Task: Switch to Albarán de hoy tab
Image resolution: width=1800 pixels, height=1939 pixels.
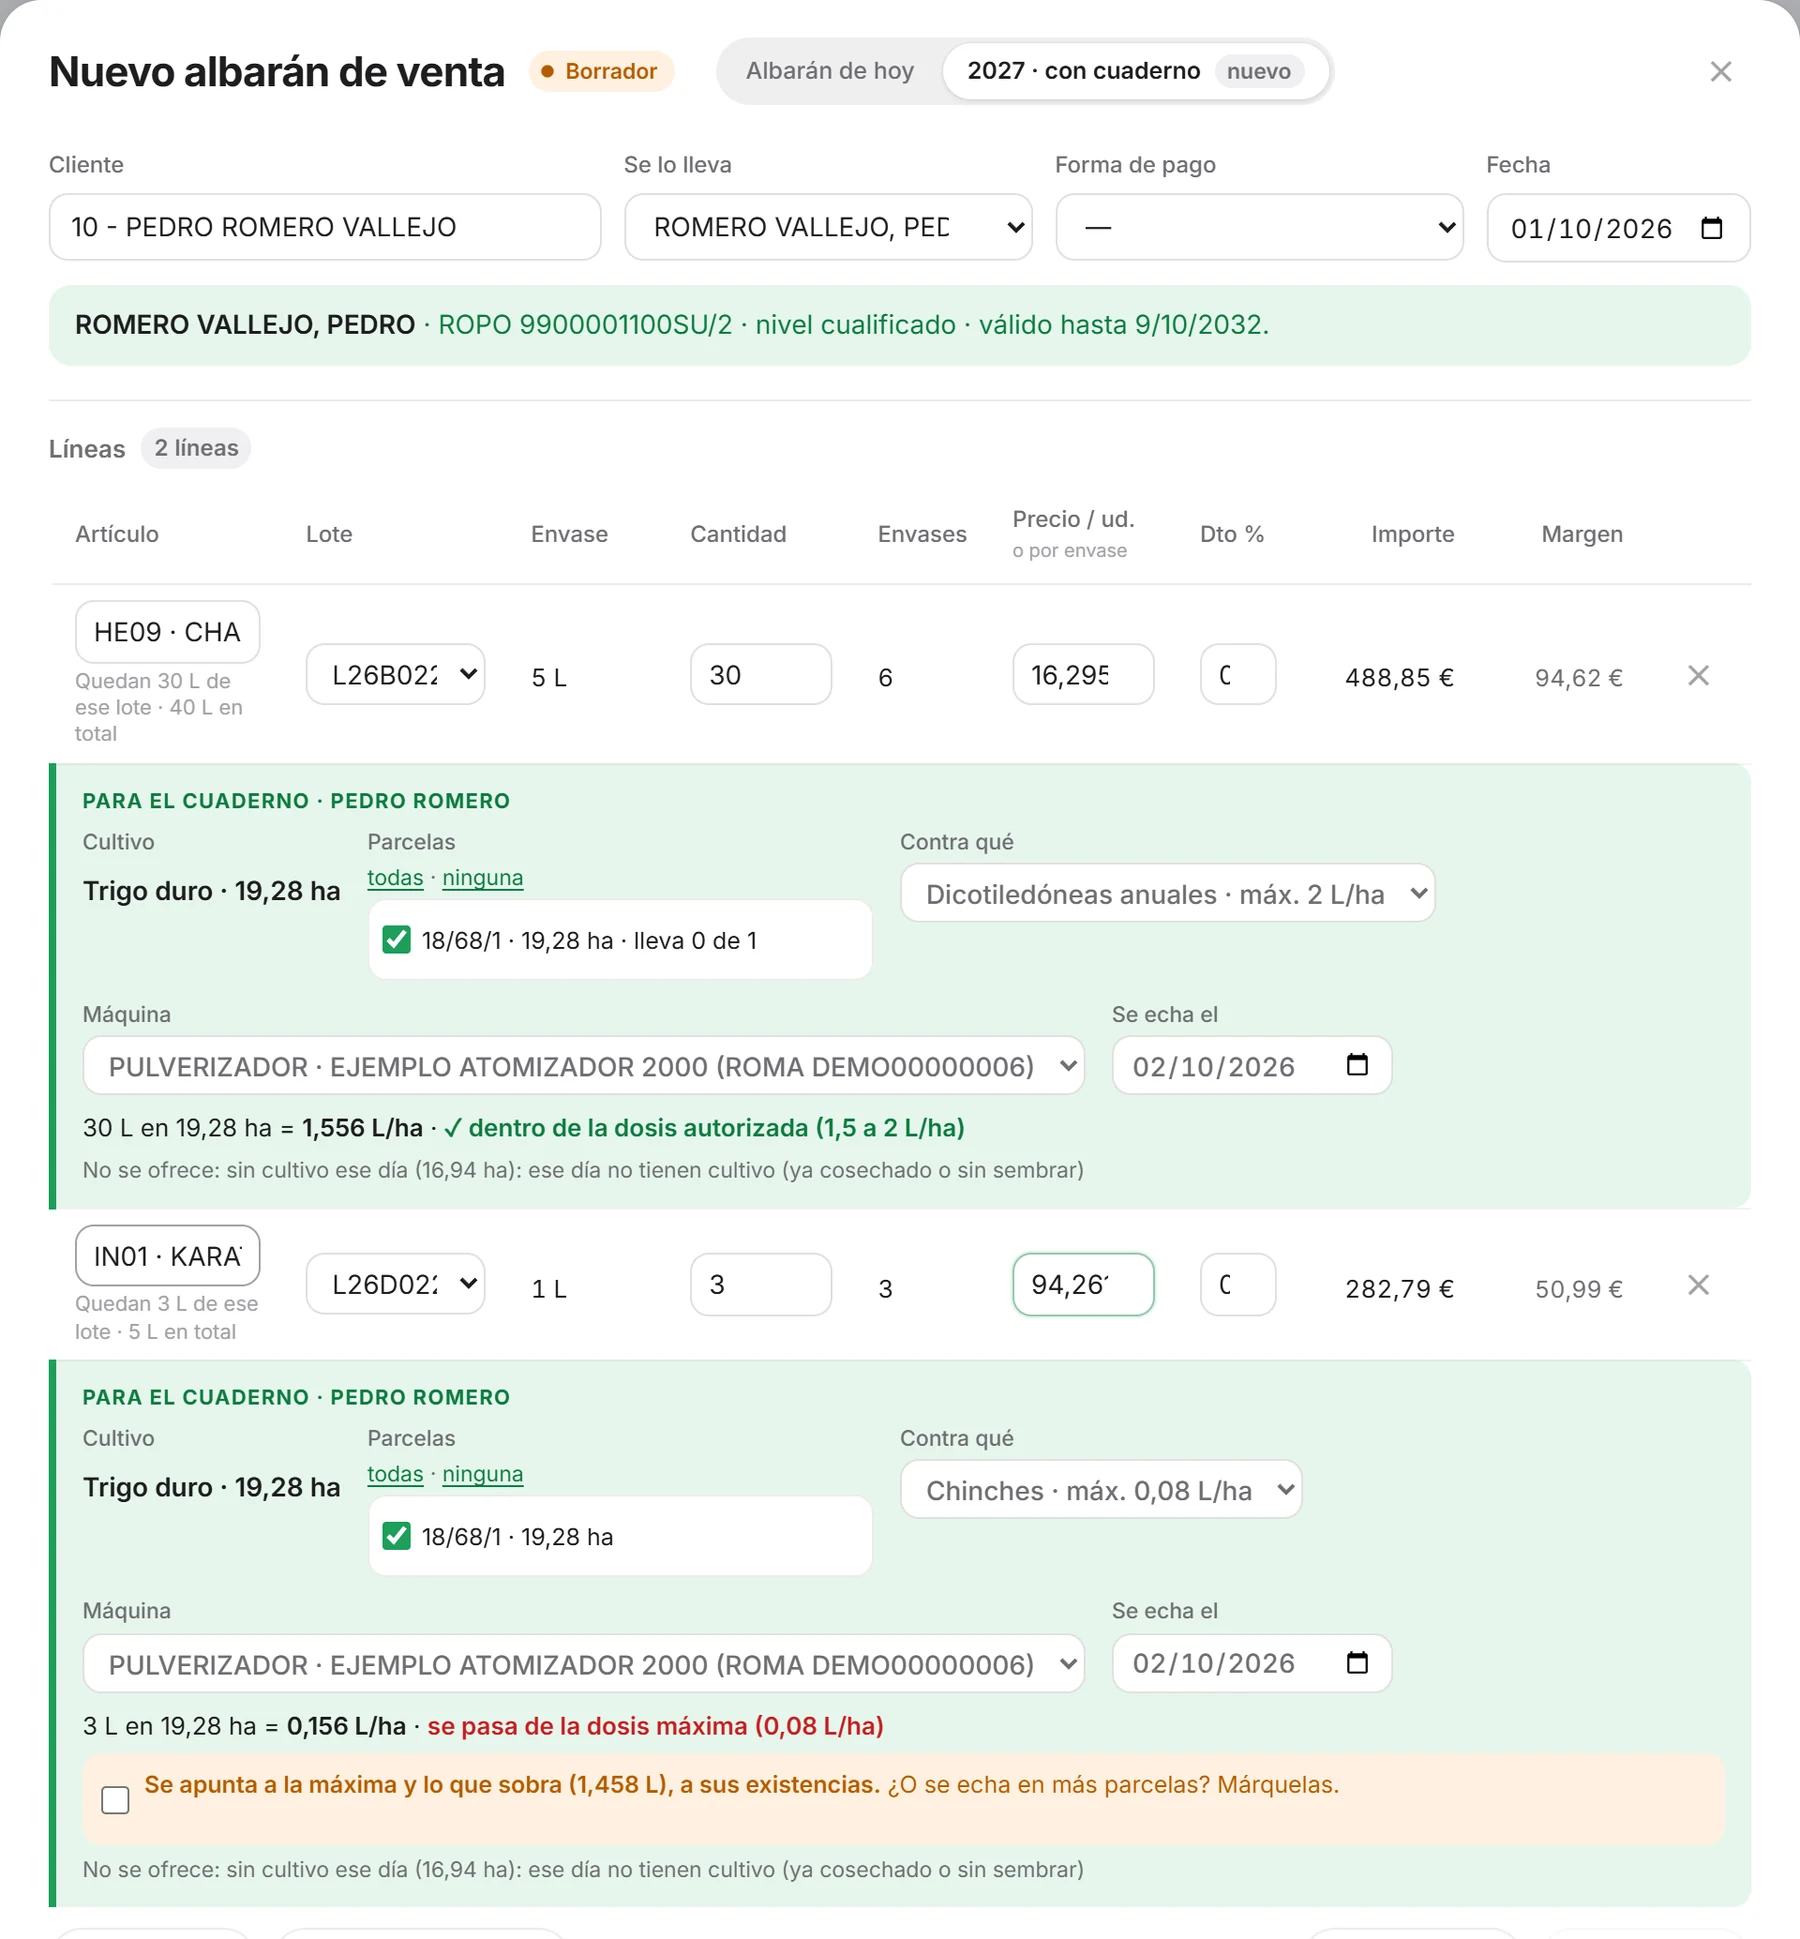Action: point(830,71)
